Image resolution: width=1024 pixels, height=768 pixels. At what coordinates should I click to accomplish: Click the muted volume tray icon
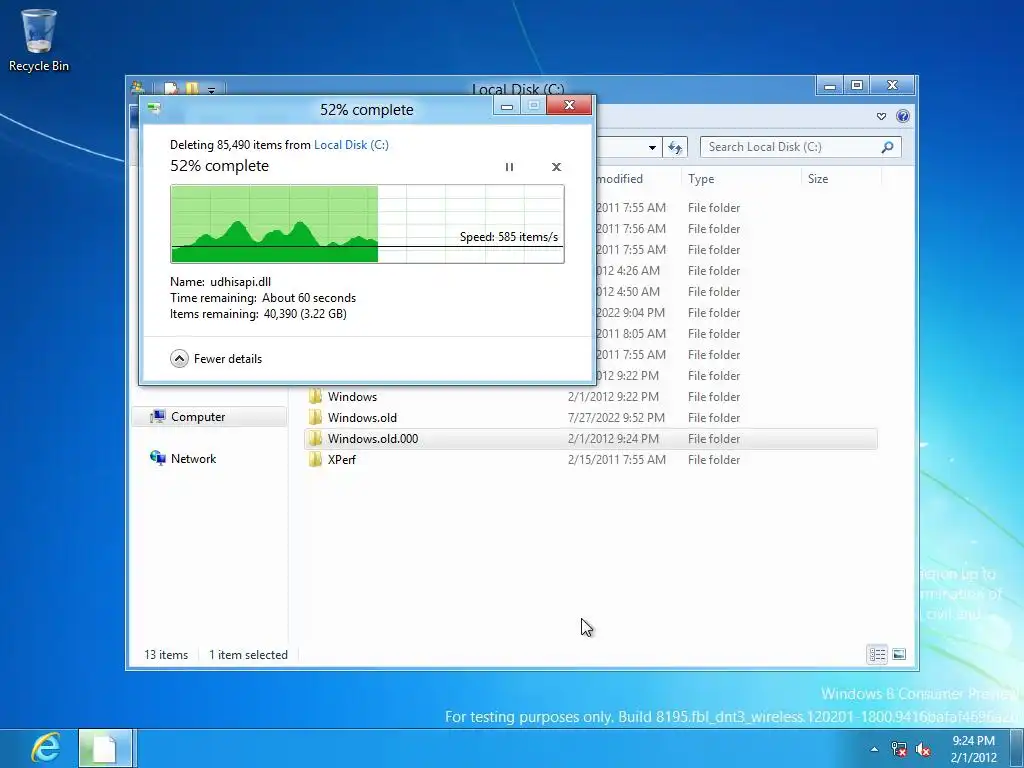923,749
